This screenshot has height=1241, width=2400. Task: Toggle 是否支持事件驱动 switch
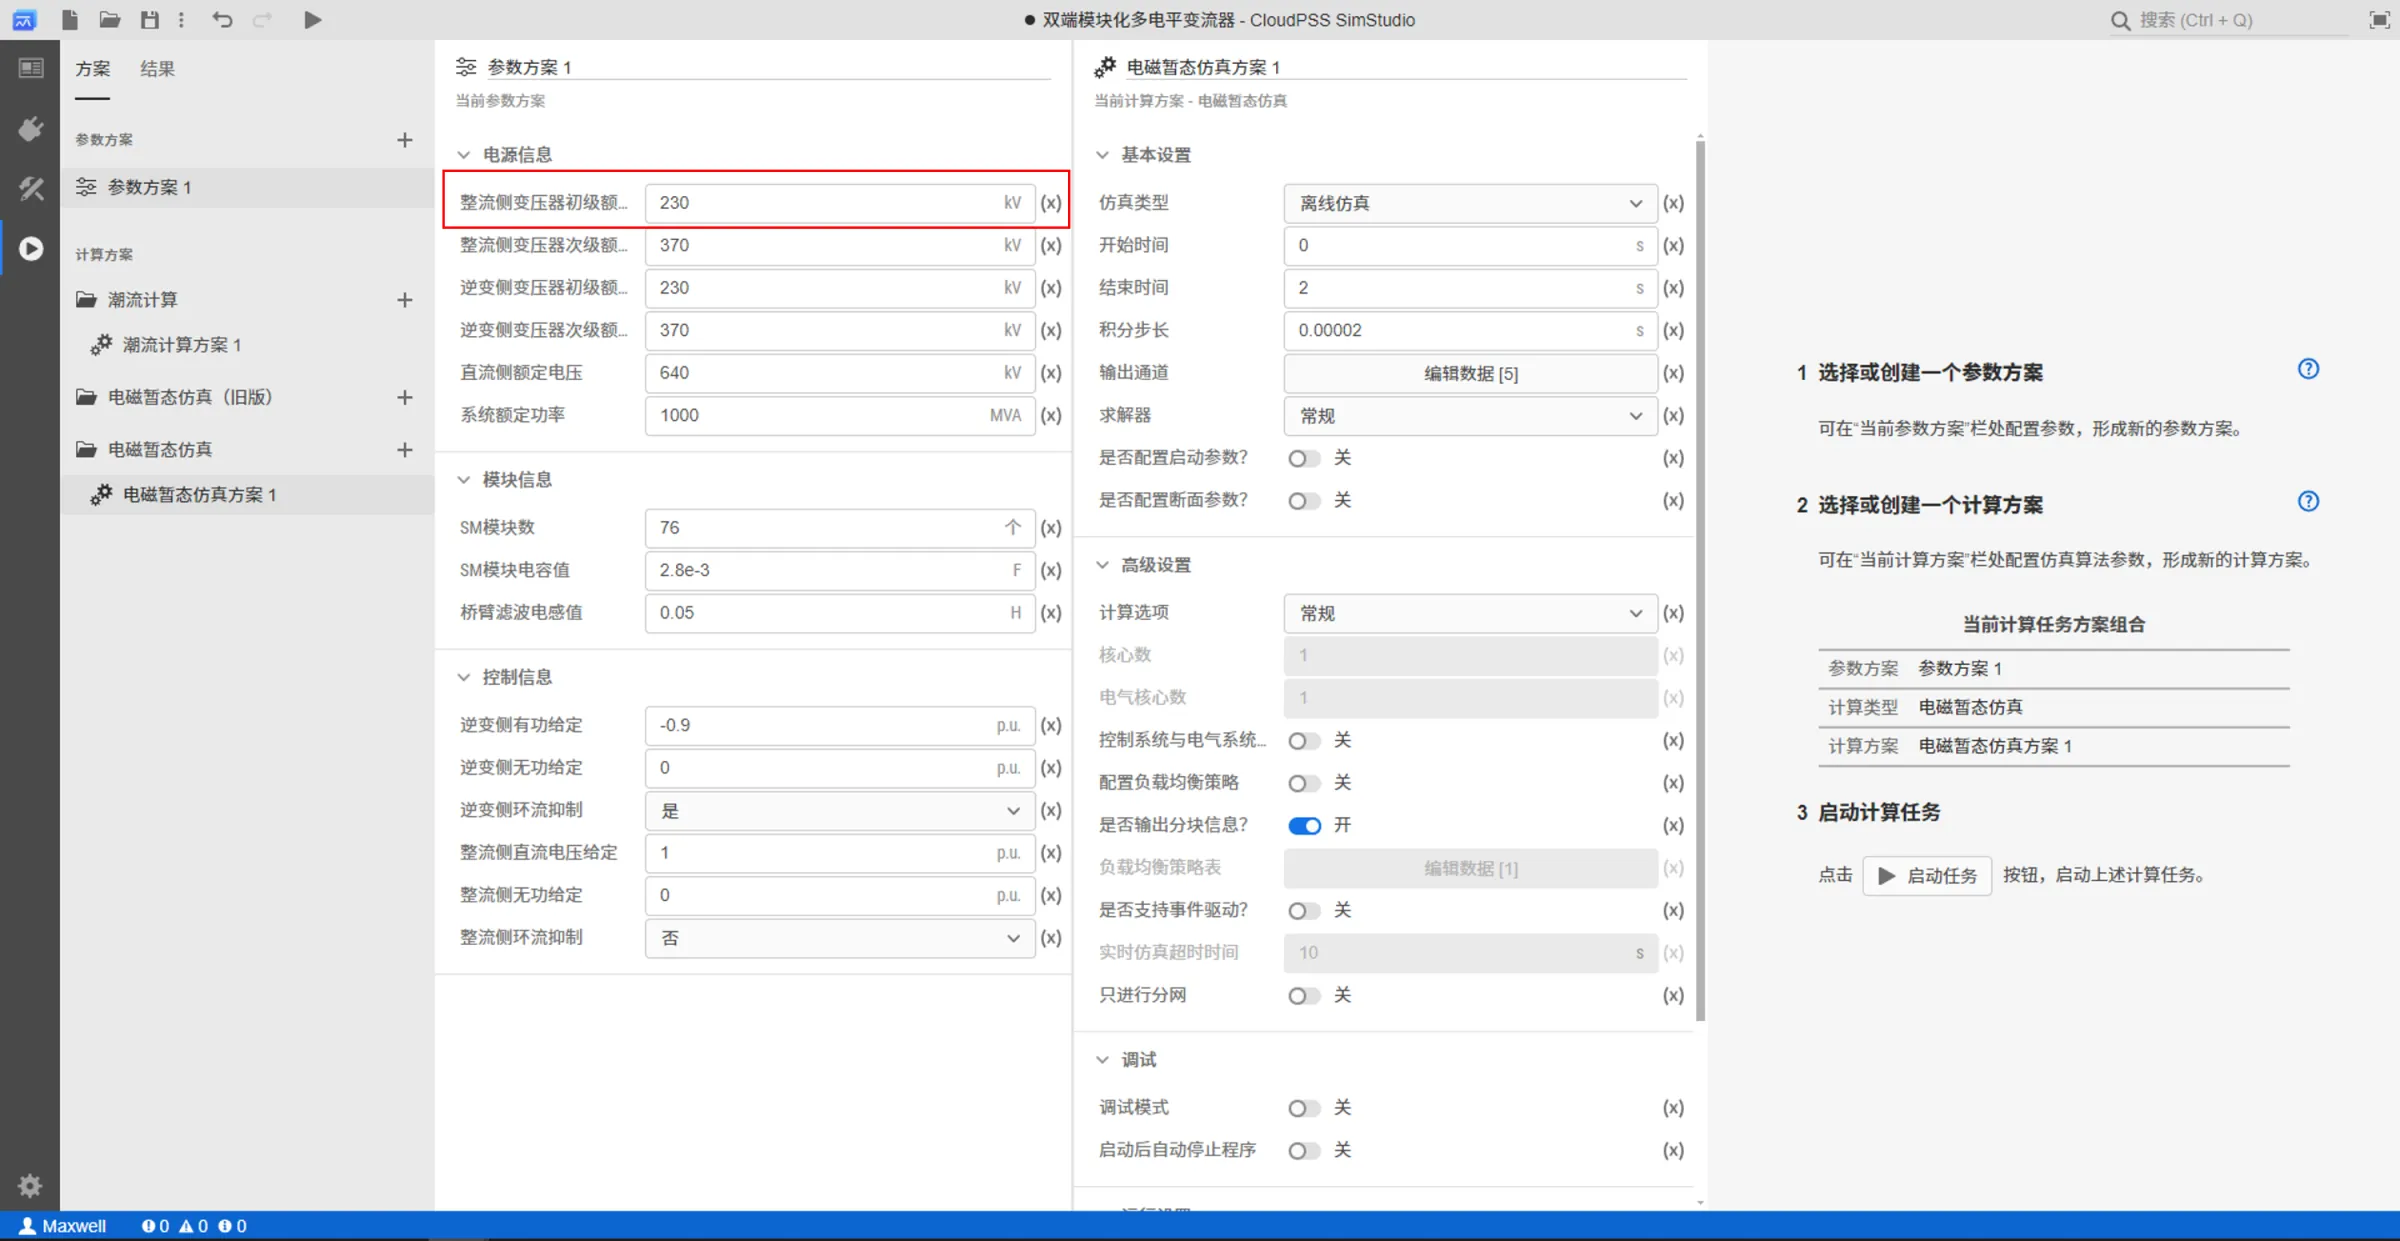pos(1304,911)
